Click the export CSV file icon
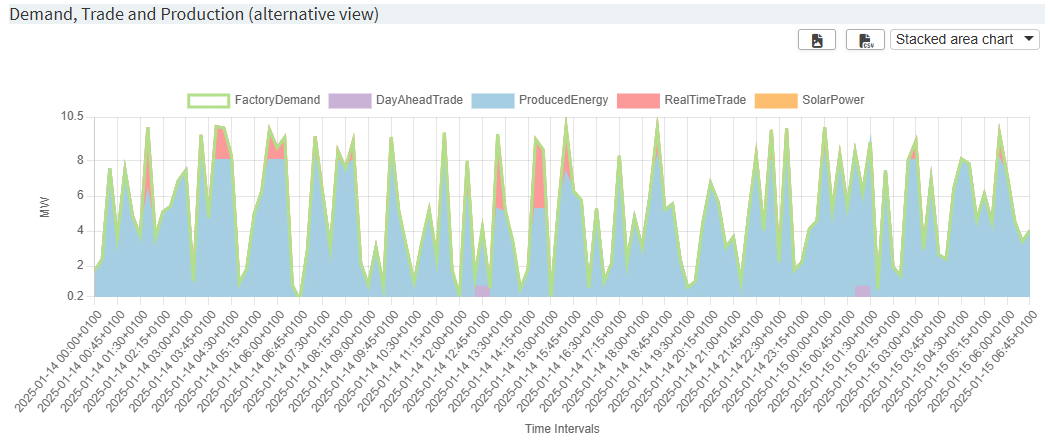 coord(865,40)
